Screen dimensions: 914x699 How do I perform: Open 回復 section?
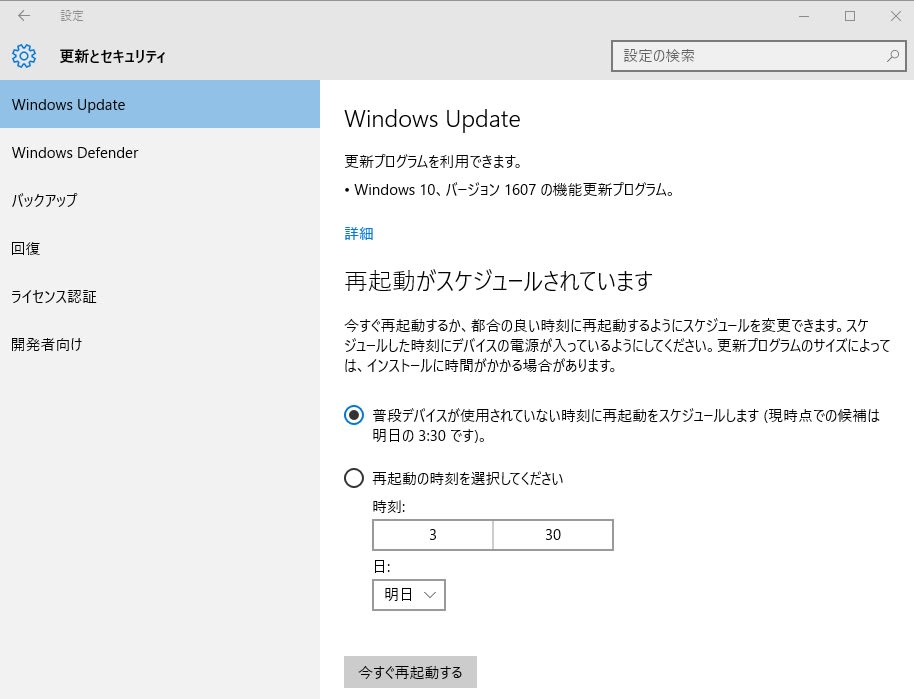[160, 248]
